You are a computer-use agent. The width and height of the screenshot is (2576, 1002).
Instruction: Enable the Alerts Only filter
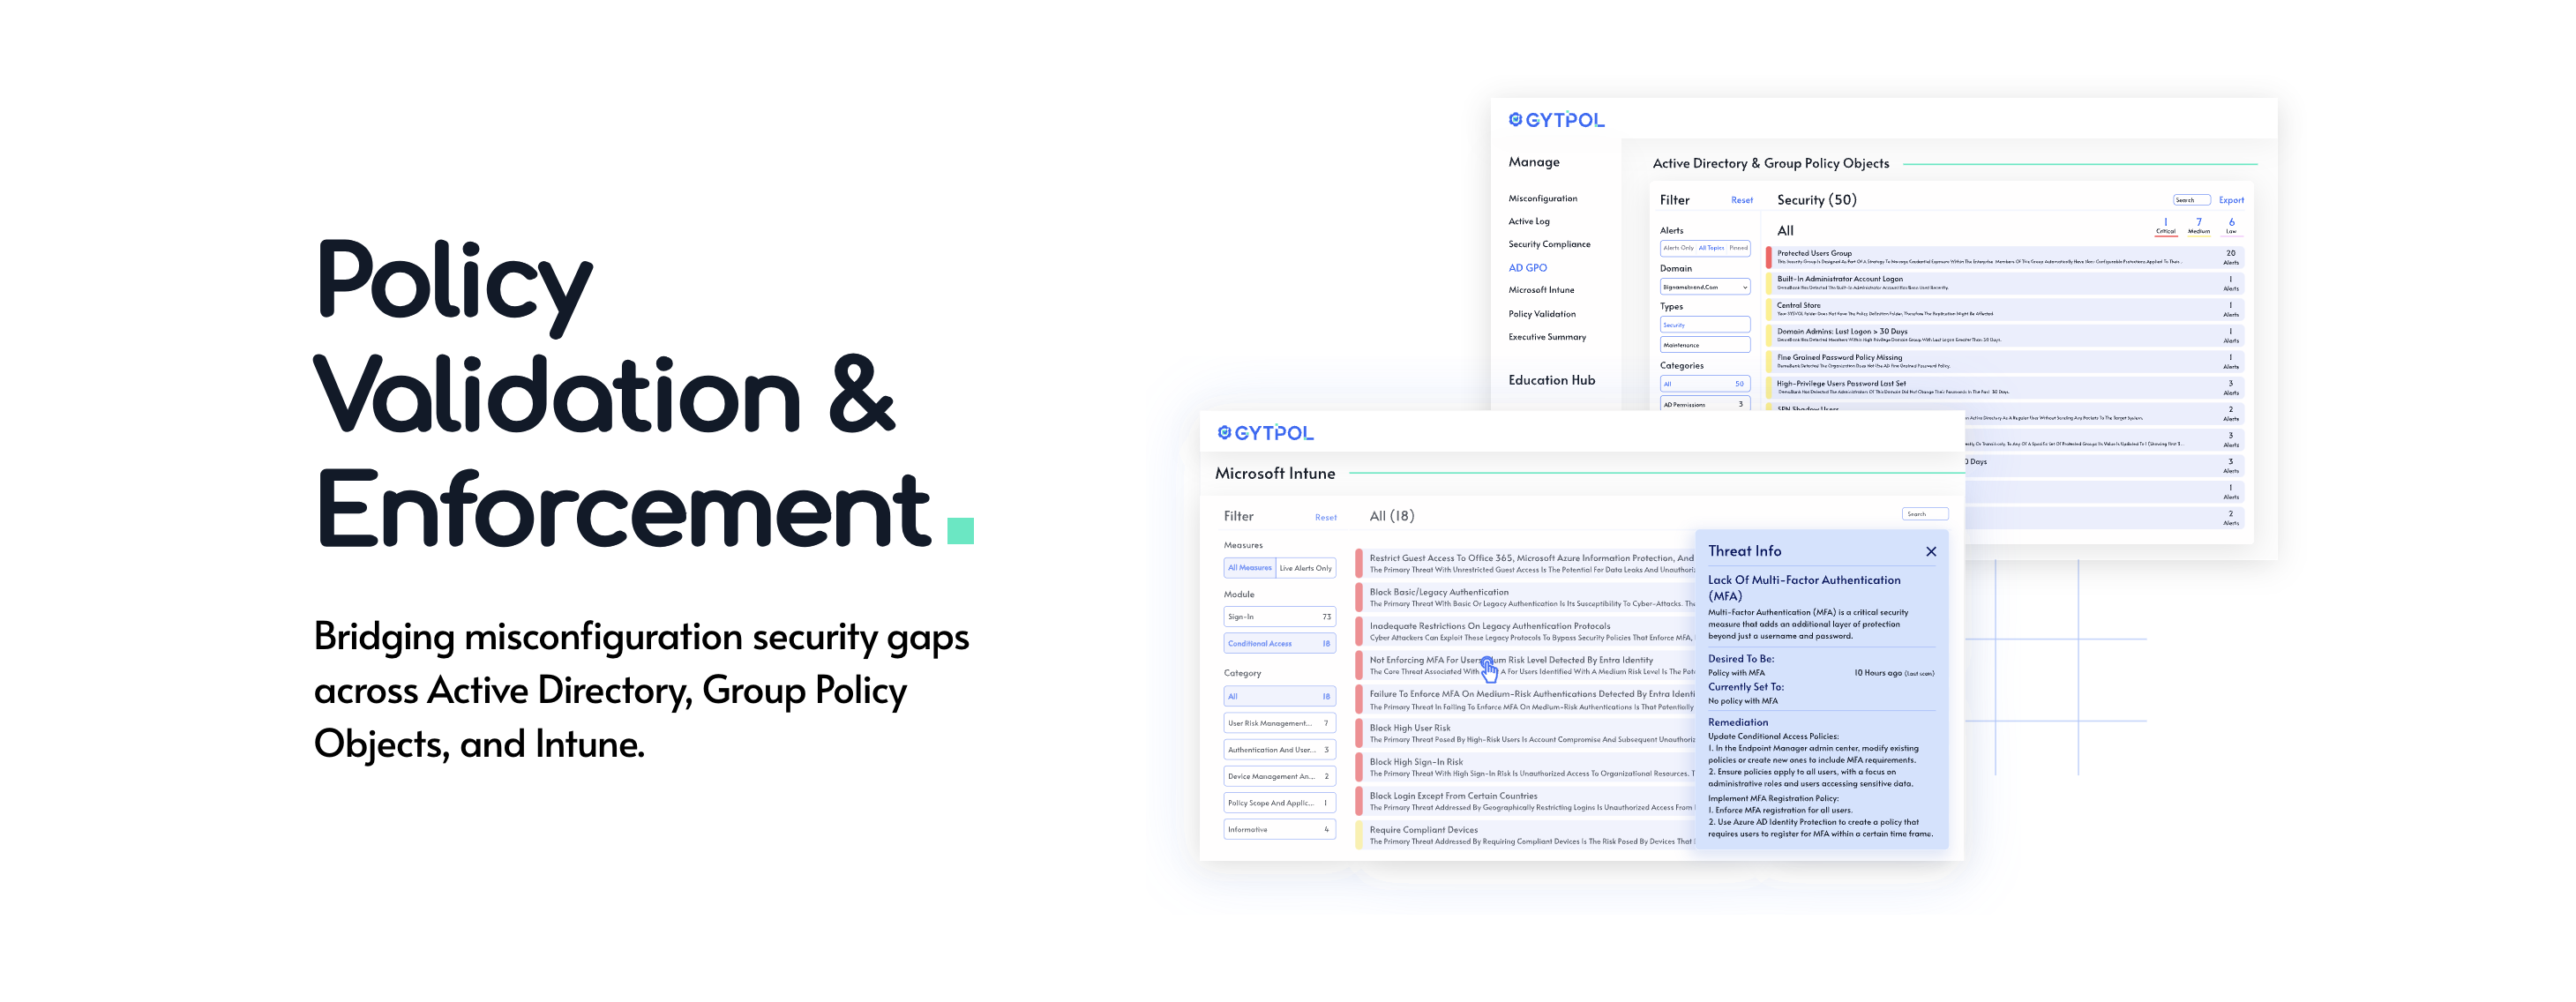1677,248
